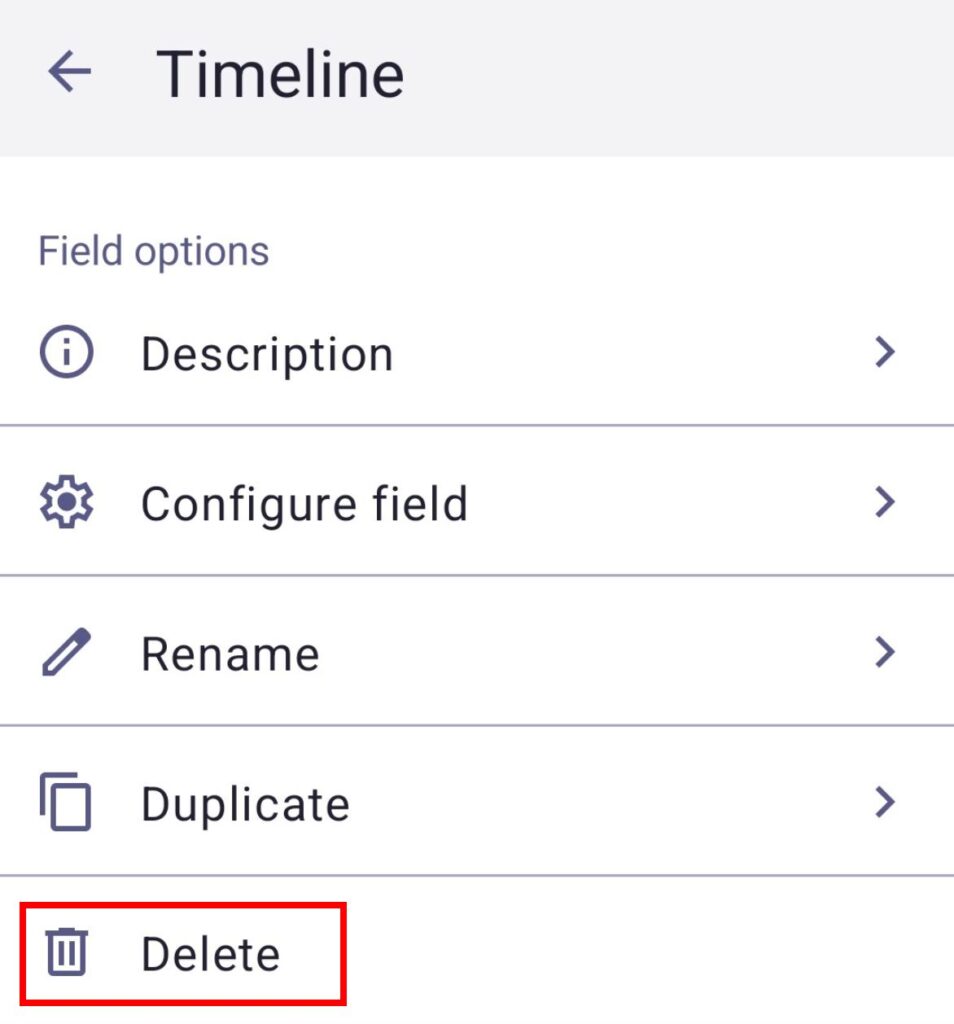Image resolution: width=954 pixels, height=1024 pixels.
Task: Click the info icon beside Description
Action: (x=66, y=353)
